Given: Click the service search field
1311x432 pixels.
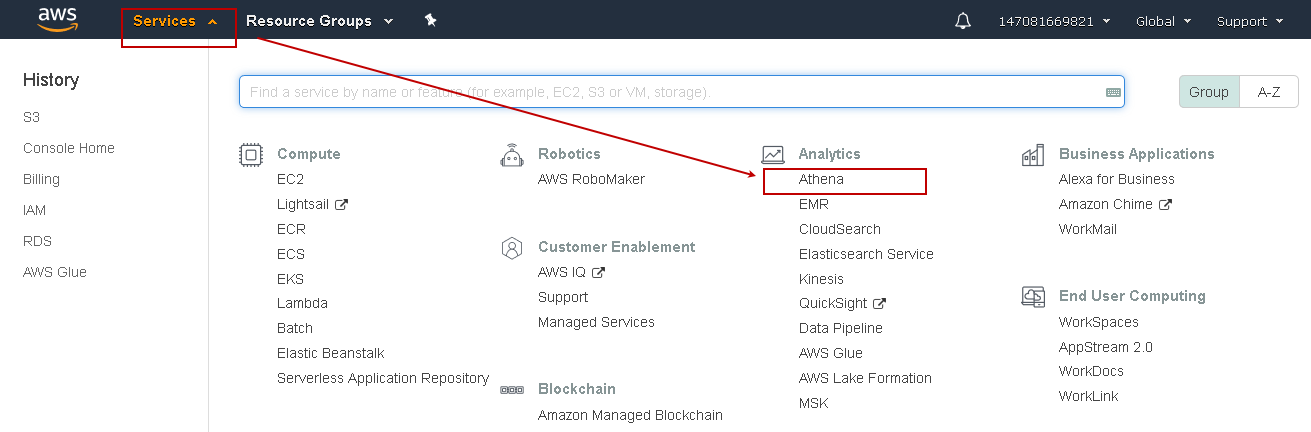Looking at the screenshot, I should [670, 92].
